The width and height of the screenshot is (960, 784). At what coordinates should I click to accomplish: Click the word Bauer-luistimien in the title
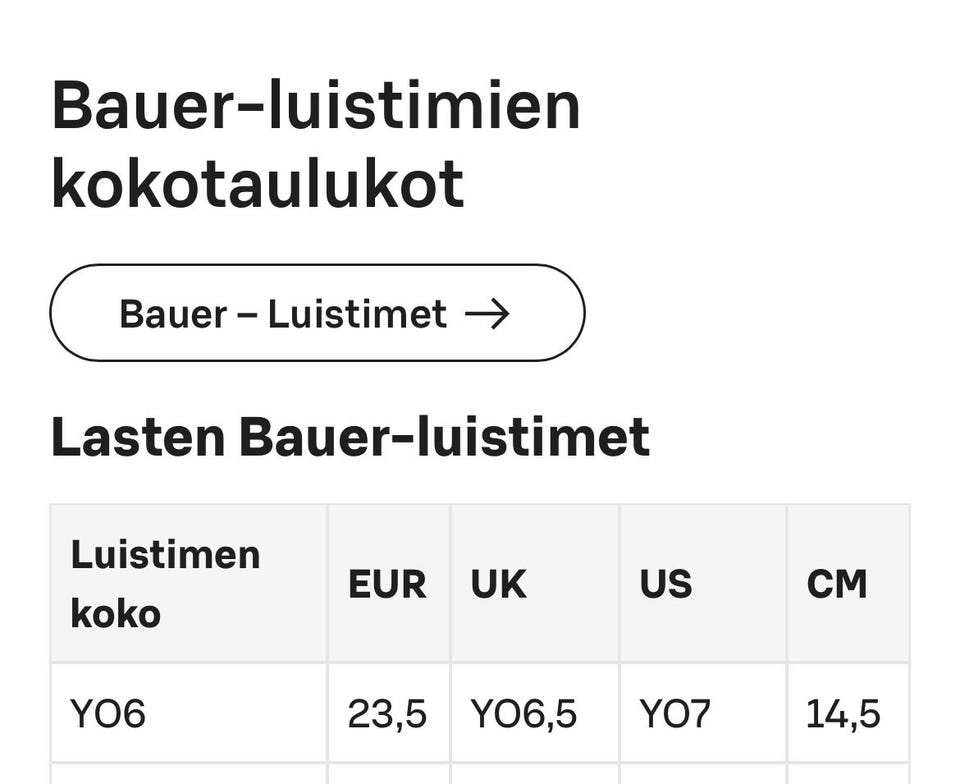[316, 107]
